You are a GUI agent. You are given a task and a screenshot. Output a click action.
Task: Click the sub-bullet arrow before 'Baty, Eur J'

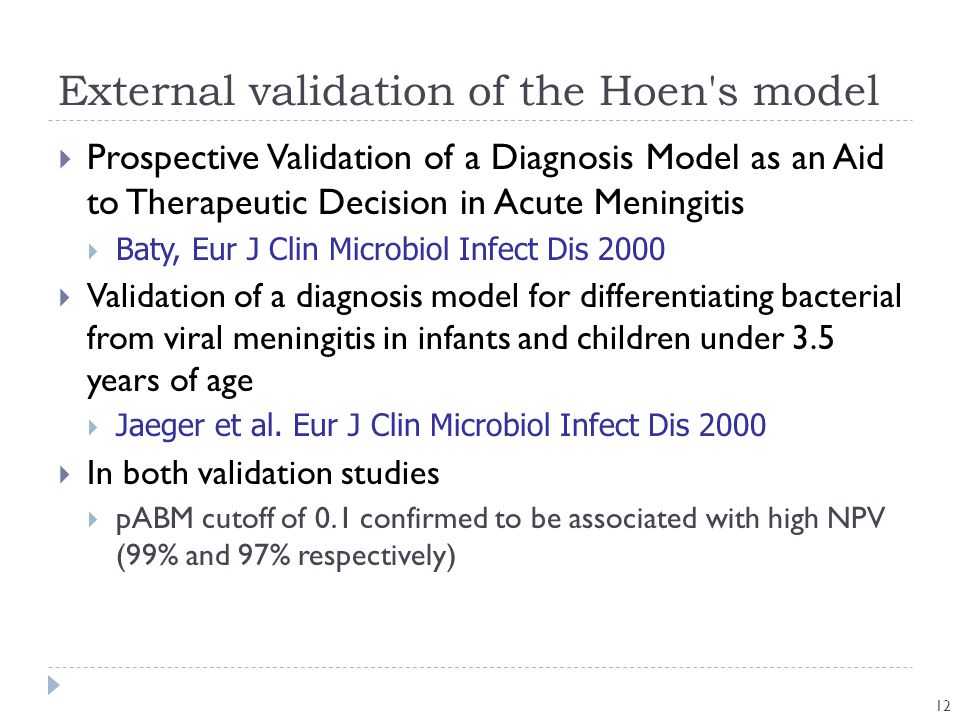click(x=93, y=251)
